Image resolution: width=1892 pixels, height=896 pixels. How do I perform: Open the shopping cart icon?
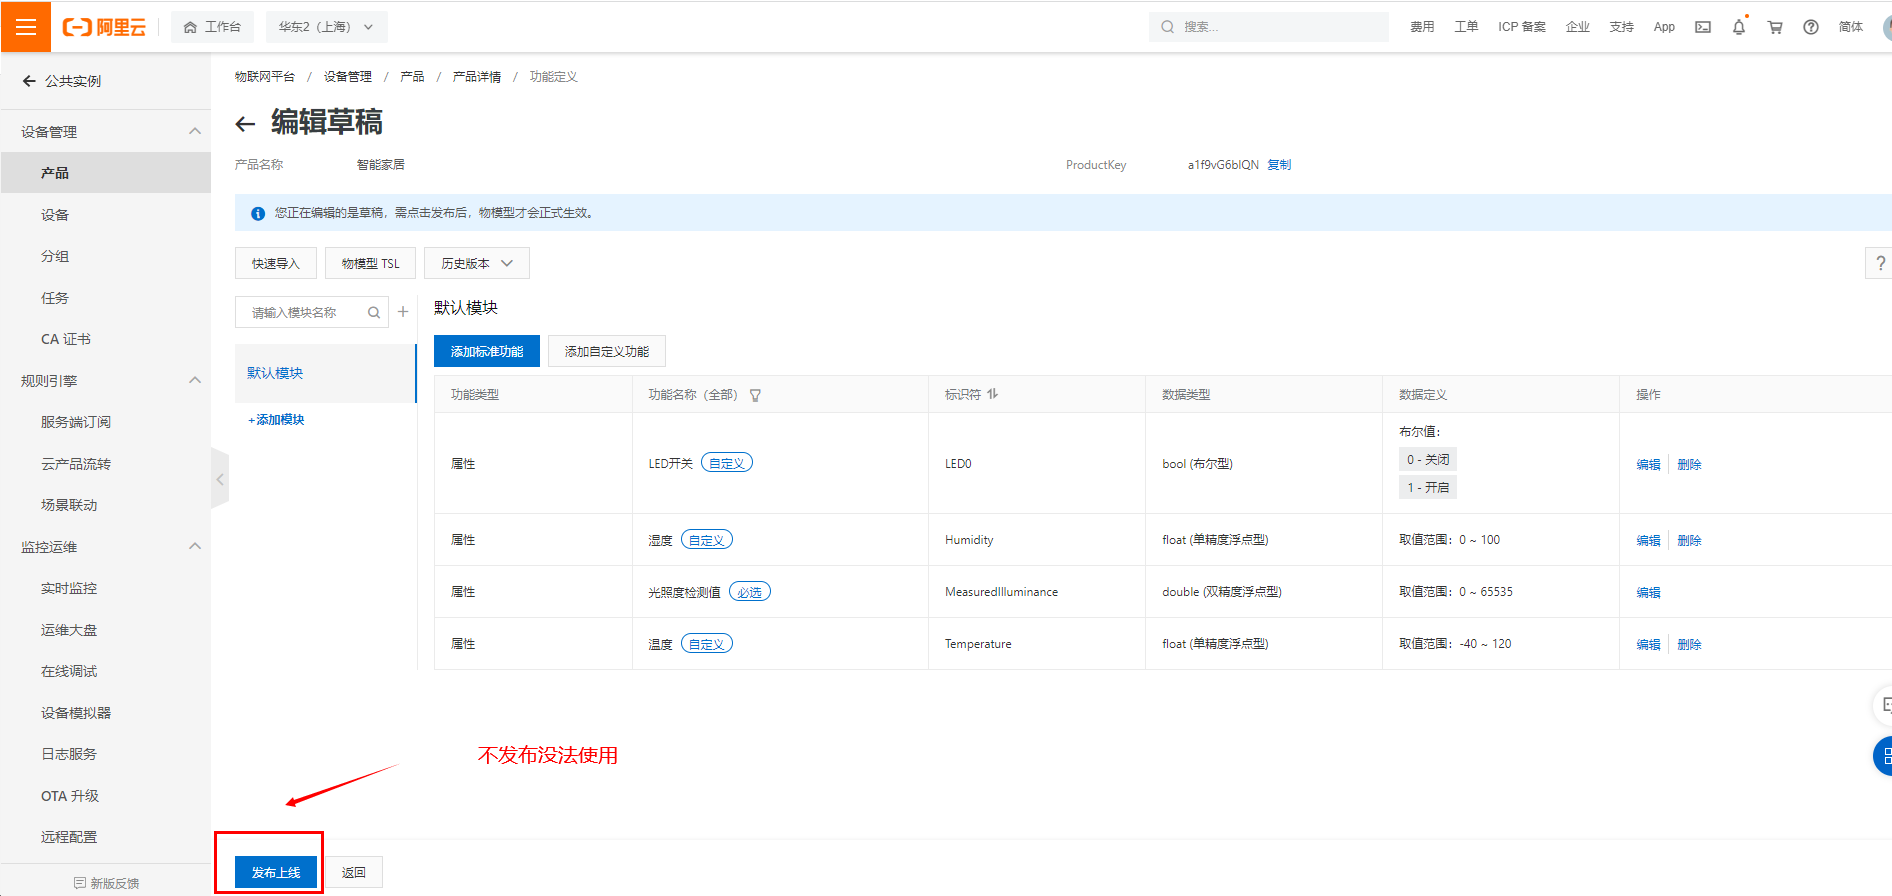pyautogui.click(x=1775, y=27)
